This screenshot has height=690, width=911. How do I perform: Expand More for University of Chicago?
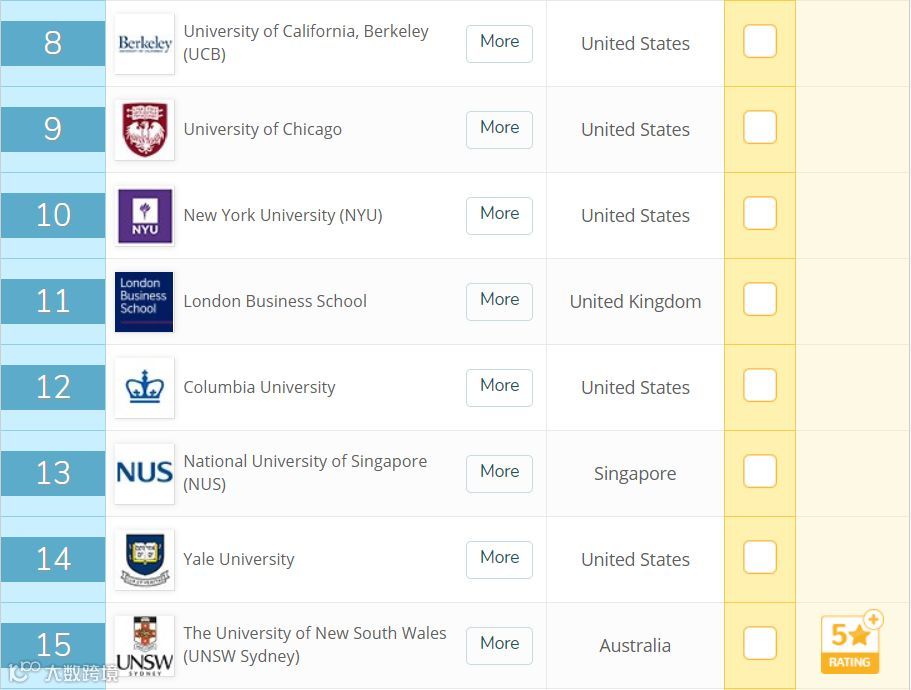(x=499, y=128)
